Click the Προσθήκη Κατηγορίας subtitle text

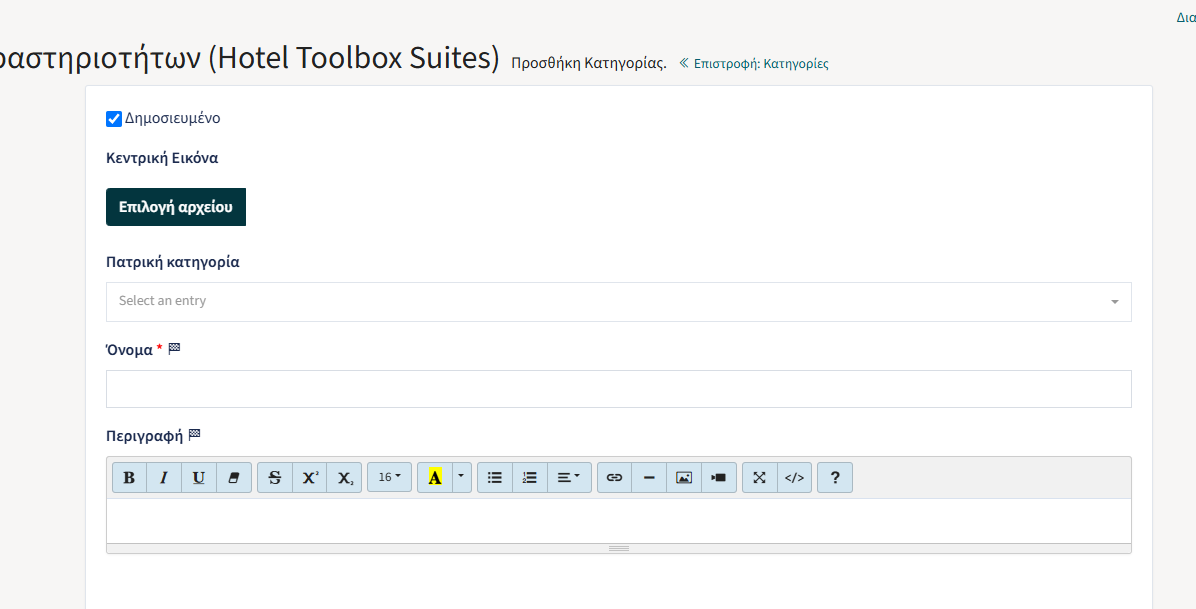[x=589, y=63]
